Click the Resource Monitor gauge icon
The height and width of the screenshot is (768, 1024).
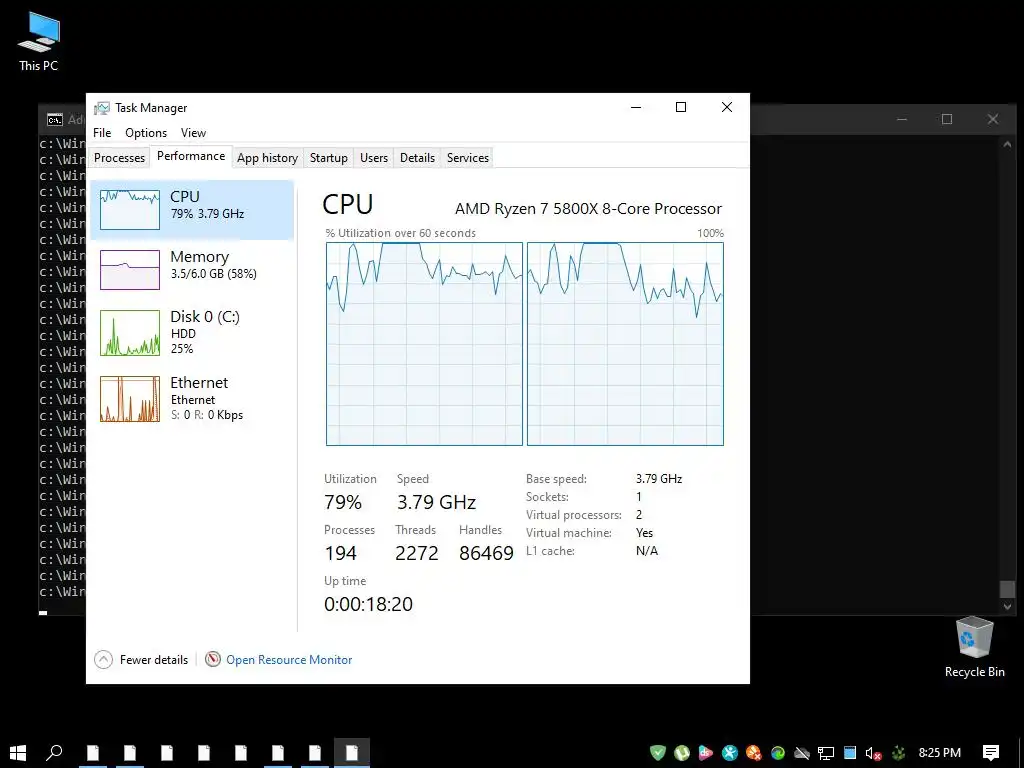212,660
